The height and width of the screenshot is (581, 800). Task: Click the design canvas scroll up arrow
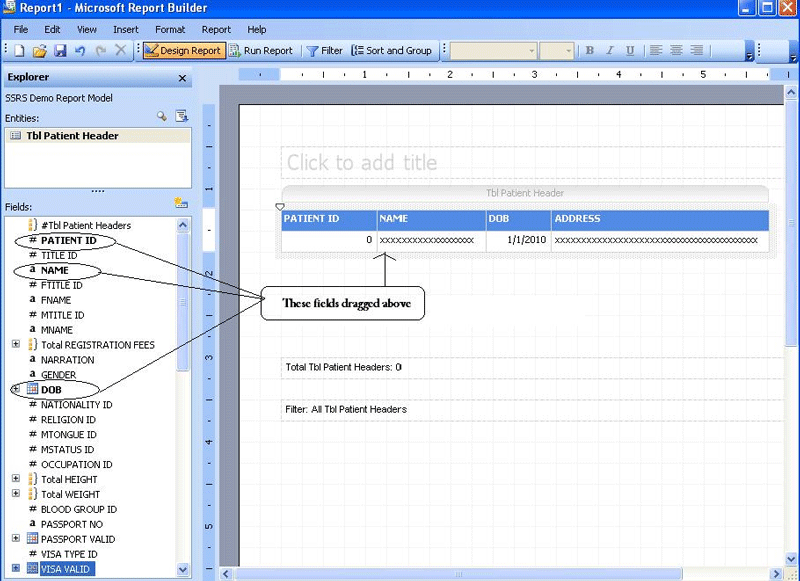[x=791, y=92]
